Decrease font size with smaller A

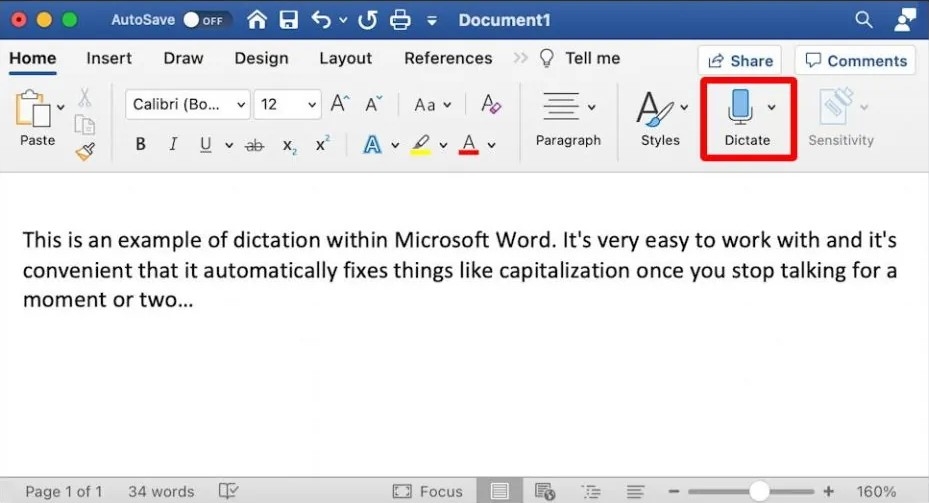click(373, 104)
